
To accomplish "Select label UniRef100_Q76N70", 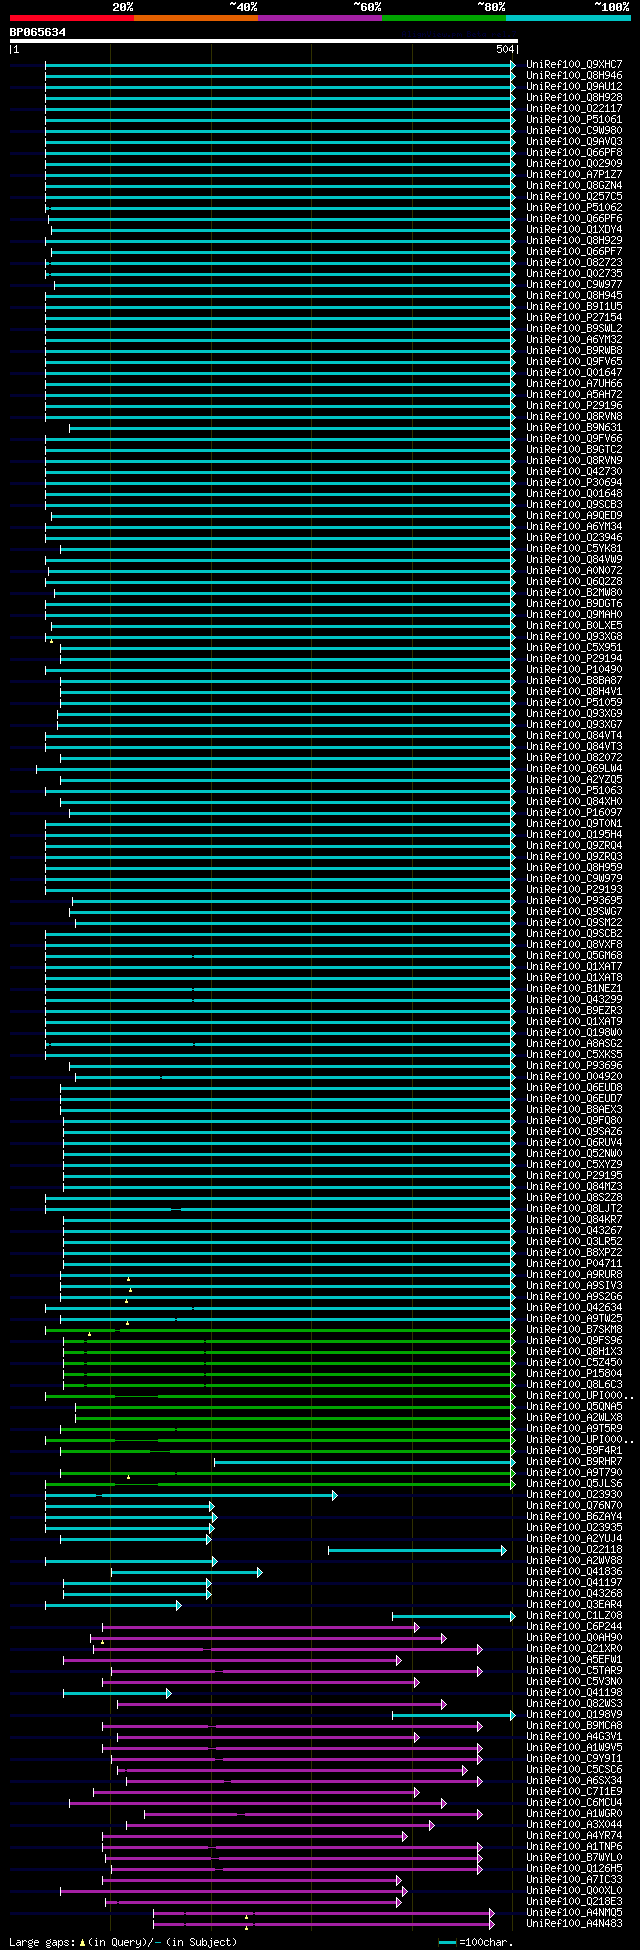I will click(574, 1506).
